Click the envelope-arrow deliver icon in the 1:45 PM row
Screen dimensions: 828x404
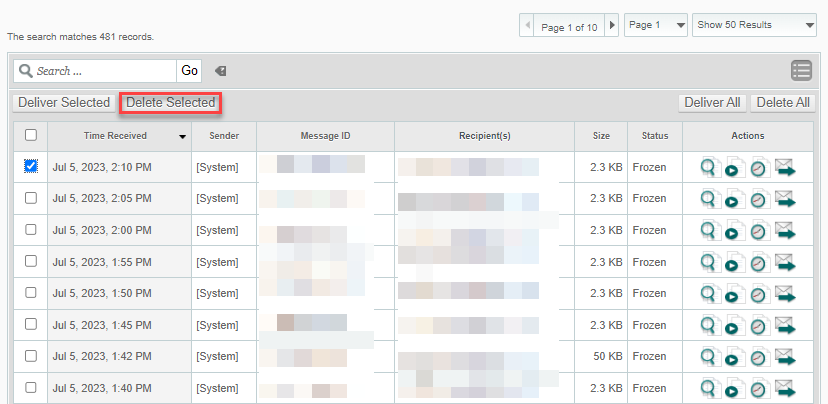coord(785,326)
